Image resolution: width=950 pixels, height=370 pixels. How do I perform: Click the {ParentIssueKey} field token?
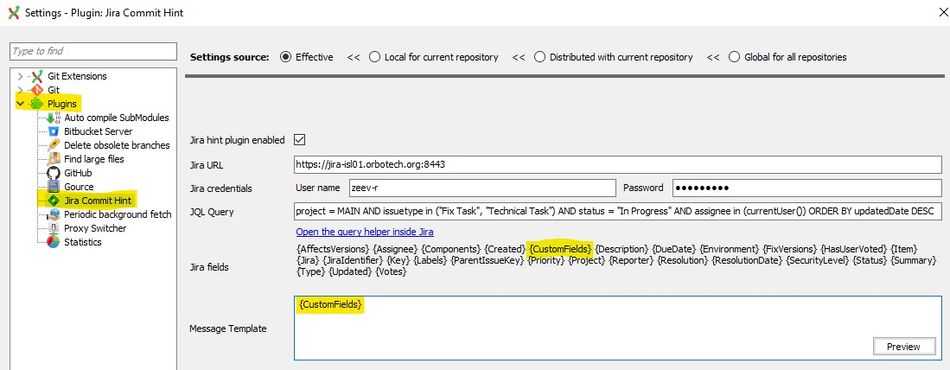click(488, 260)
